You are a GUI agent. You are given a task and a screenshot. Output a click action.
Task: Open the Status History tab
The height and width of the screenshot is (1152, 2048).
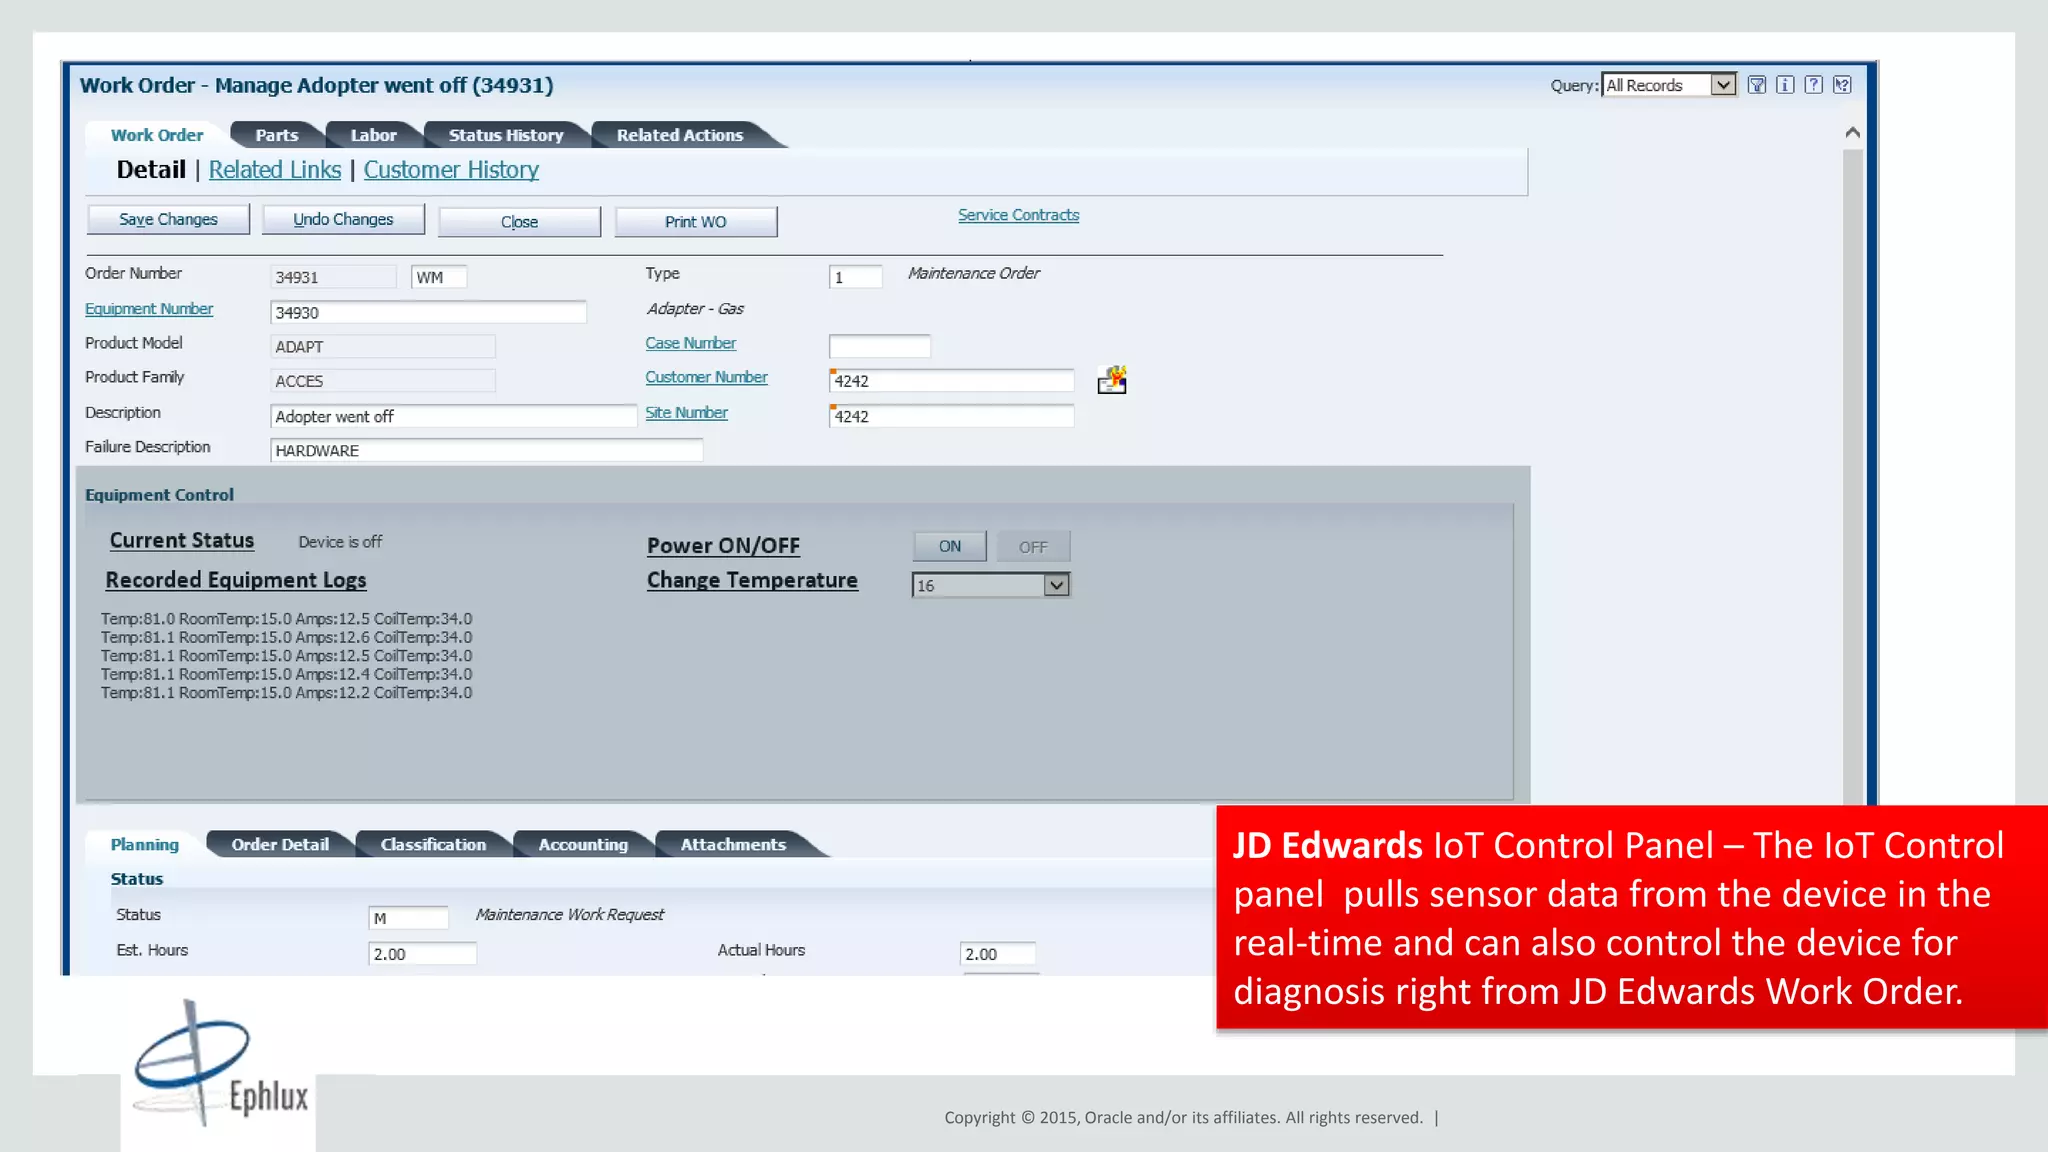pyautogui.click(x=506, y=135)
